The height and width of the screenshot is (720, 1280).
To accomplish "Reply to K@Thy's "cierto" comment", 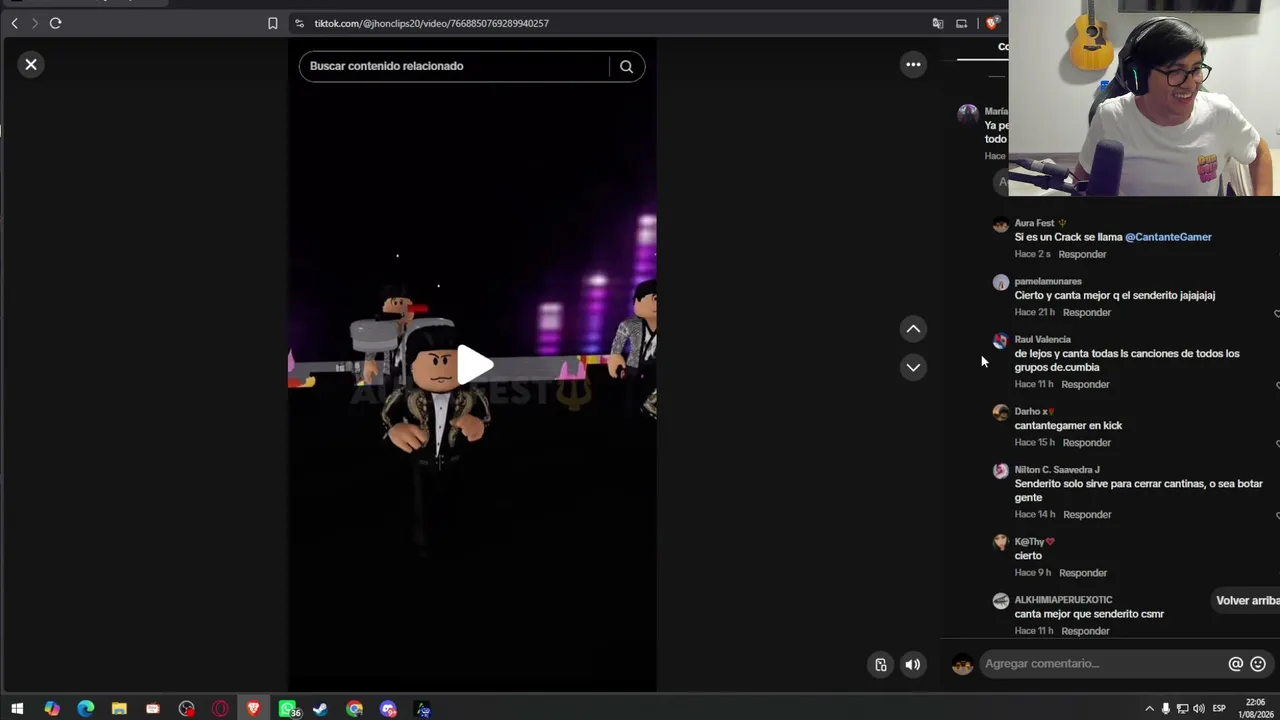I will pos(1082,572).
